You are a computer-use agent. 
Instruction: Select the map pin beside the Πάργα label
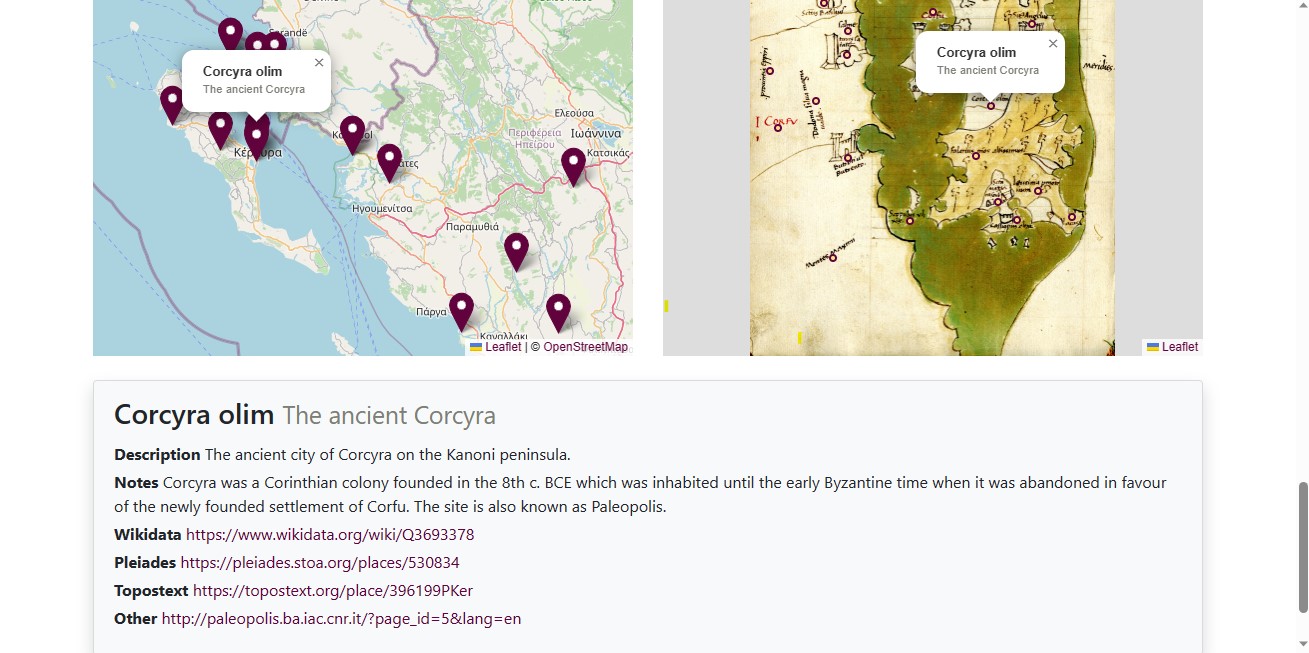click(461, 310)
